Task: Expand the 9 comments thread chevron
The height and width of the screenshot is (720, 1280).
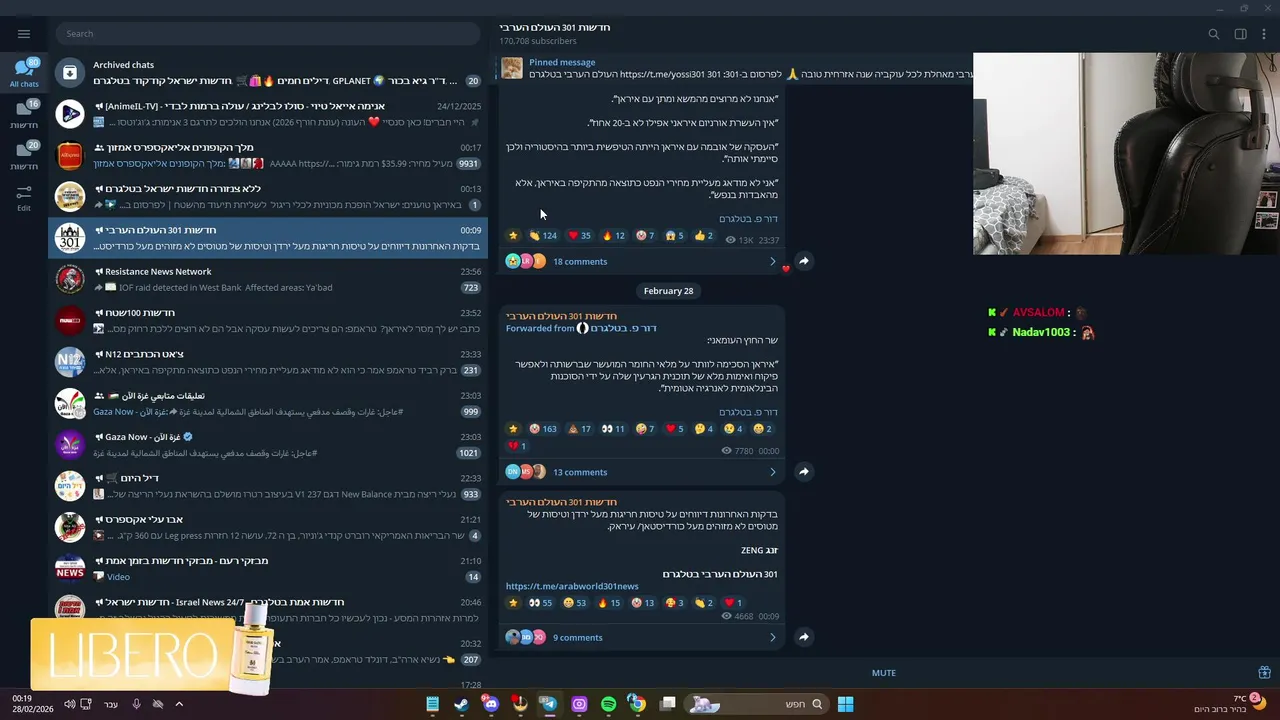Action: click(772, 637)
